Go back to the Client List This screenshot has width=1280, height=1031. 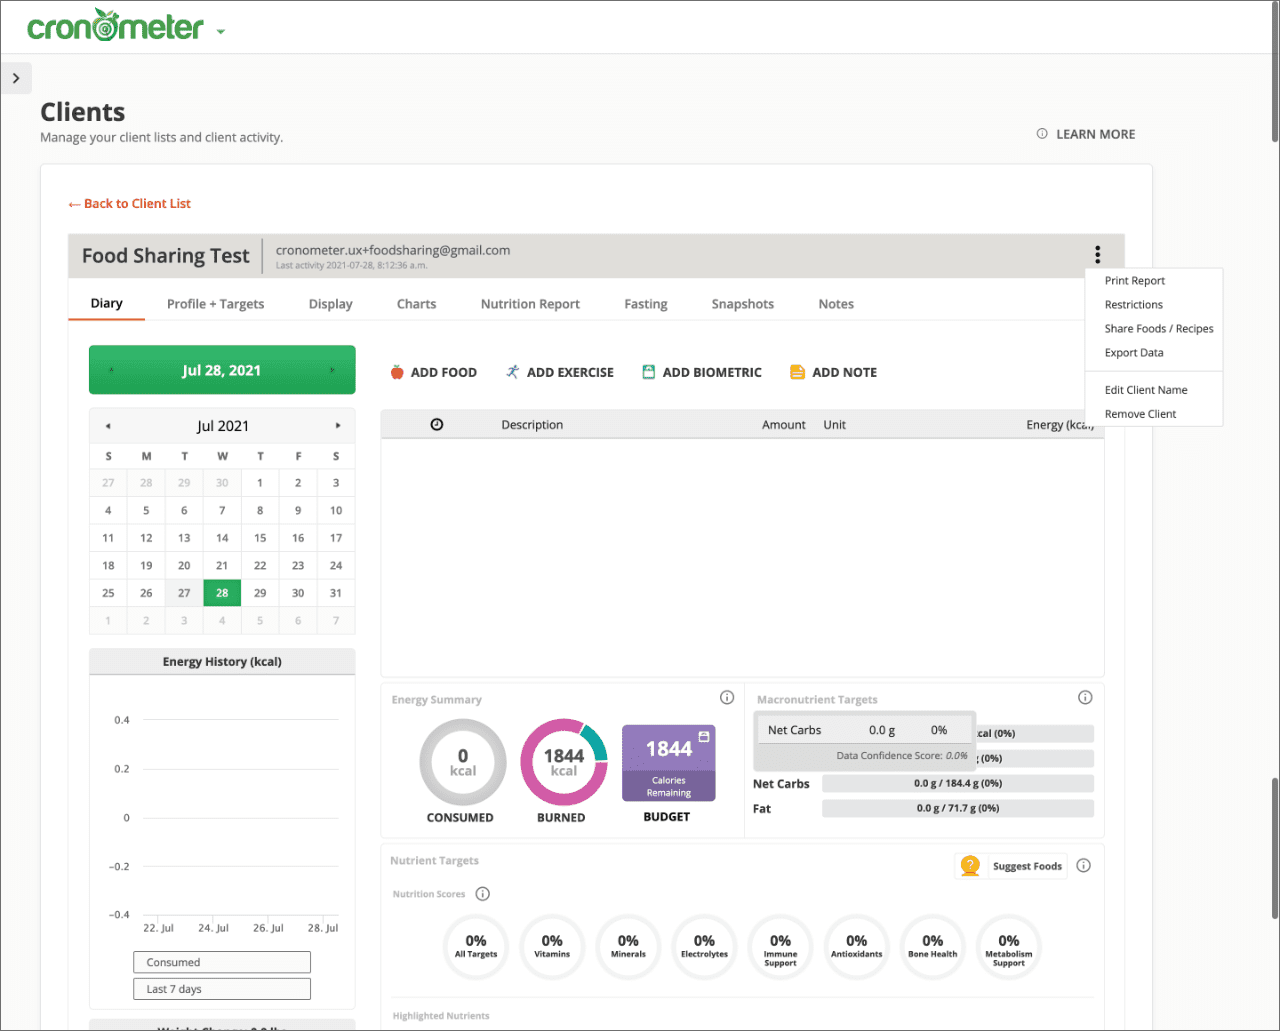129,203
